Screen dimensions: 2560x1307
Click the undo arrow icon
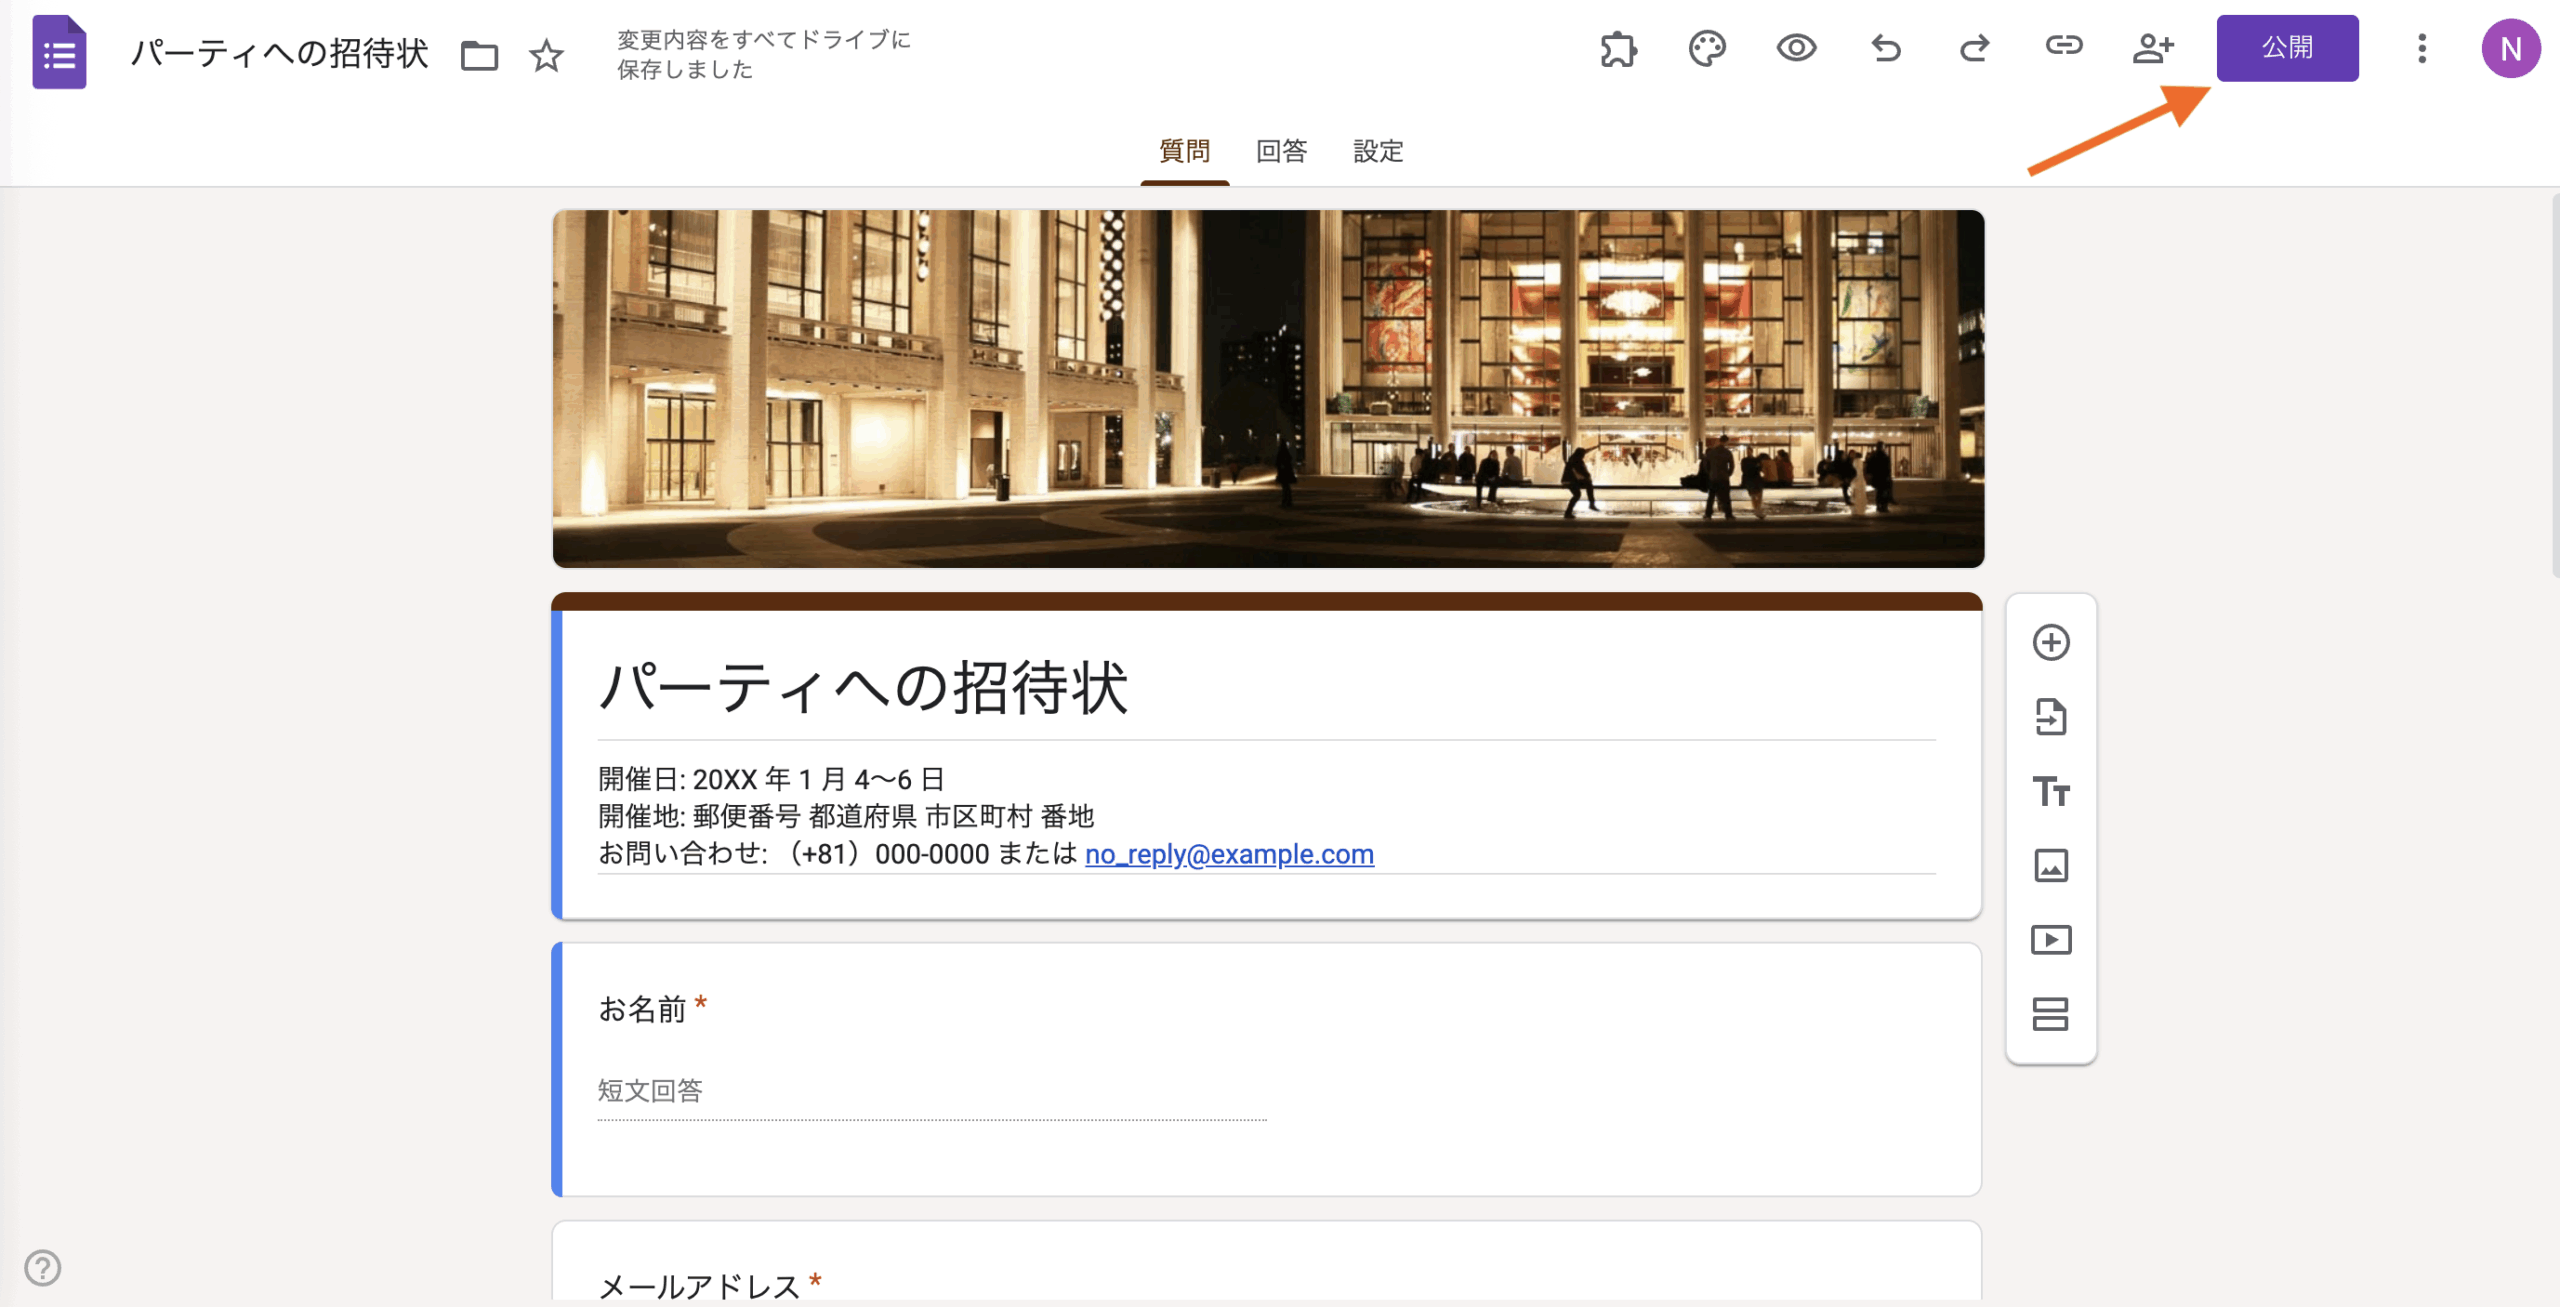click(1885, 48)
